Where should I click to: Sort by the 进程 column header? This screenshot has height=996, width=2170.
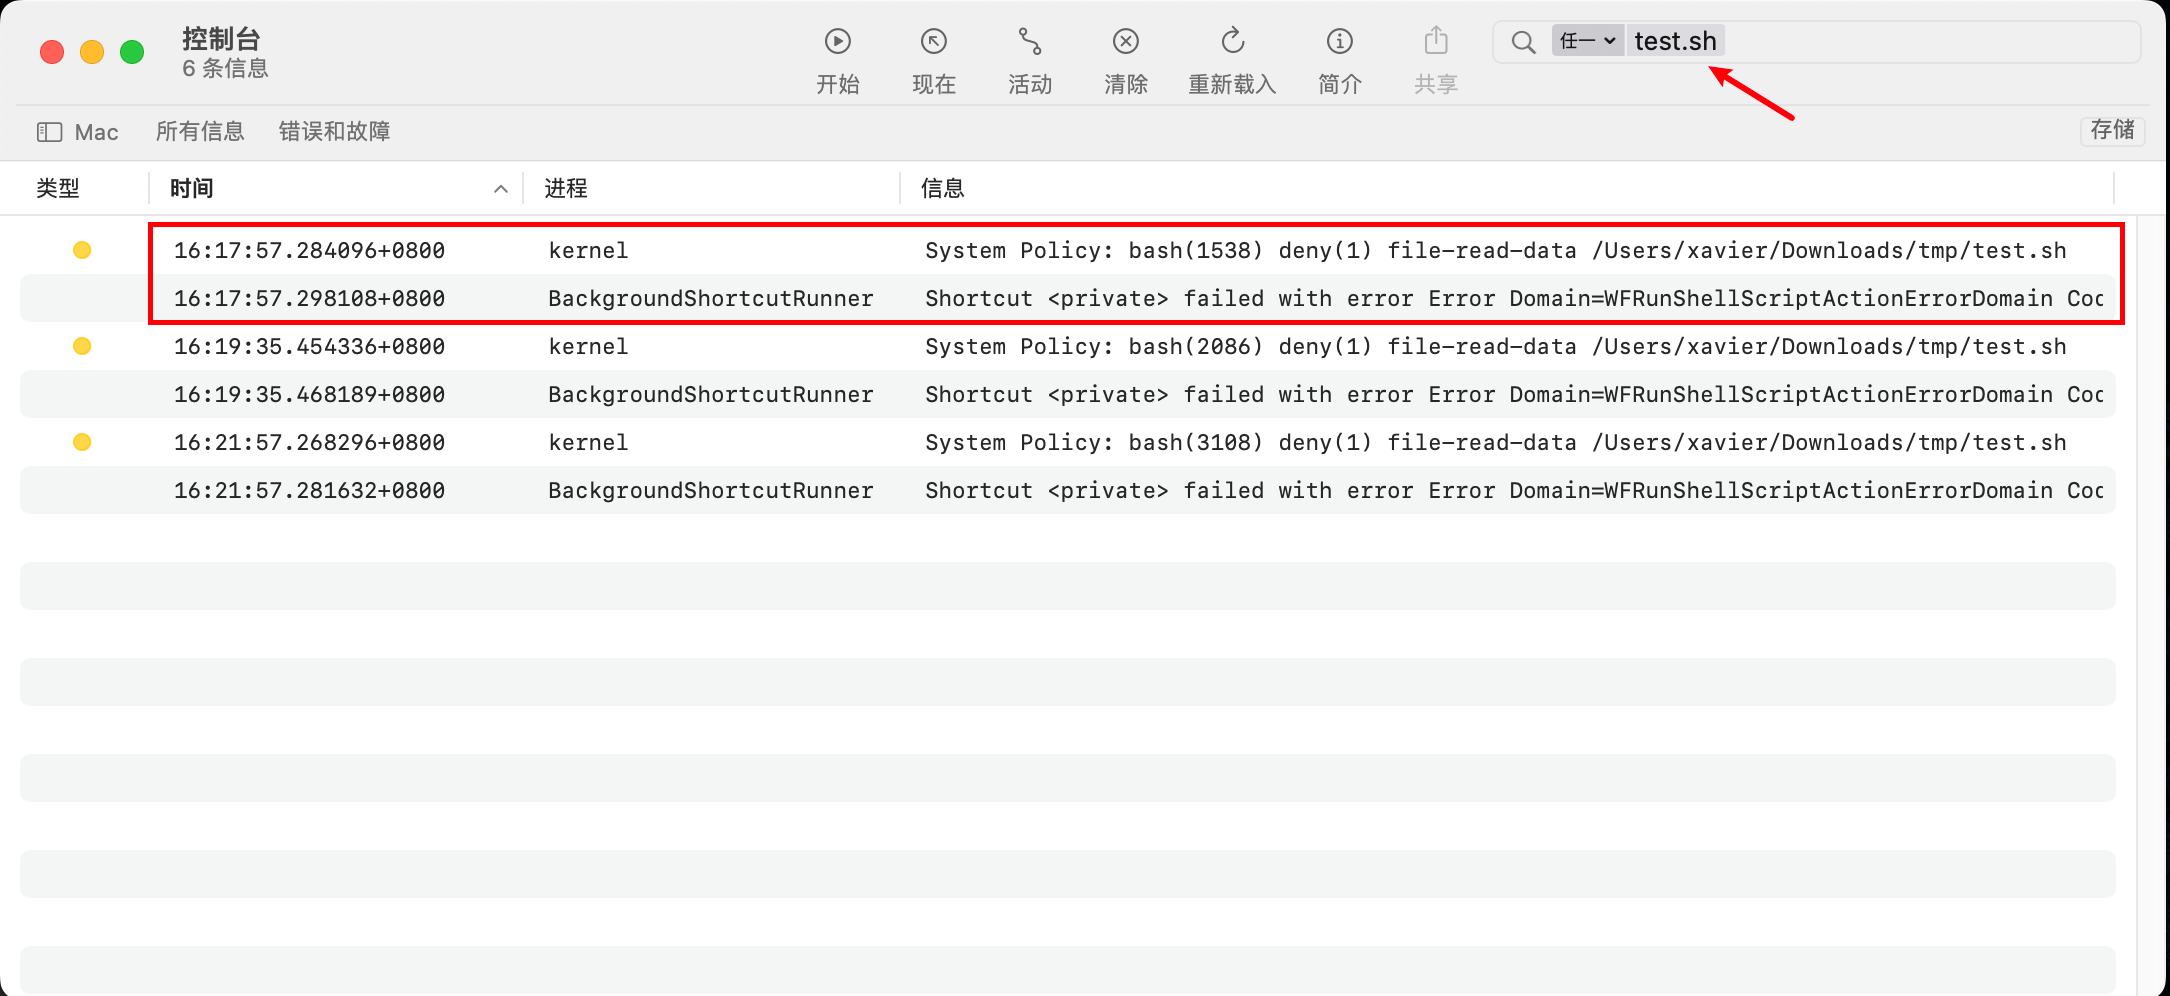click(566, 188)
